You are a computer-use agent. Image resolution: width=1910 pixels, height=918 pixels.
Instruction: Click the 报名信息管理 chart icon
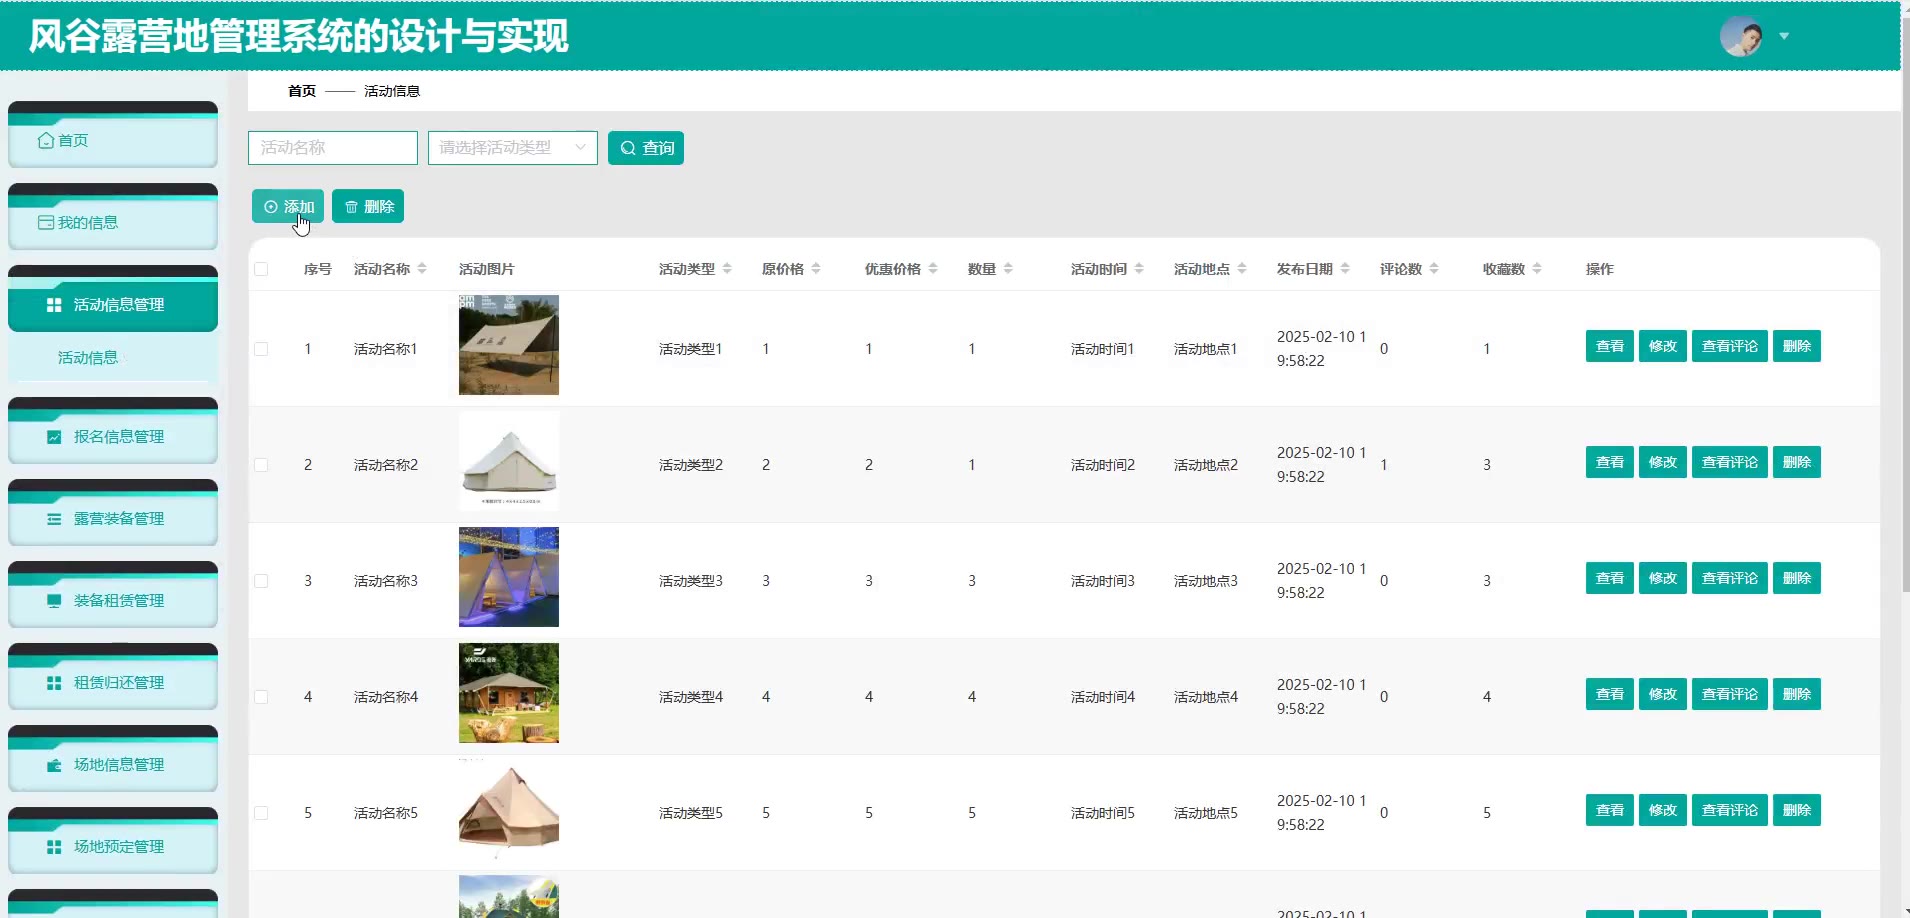[x=54, y=437]
